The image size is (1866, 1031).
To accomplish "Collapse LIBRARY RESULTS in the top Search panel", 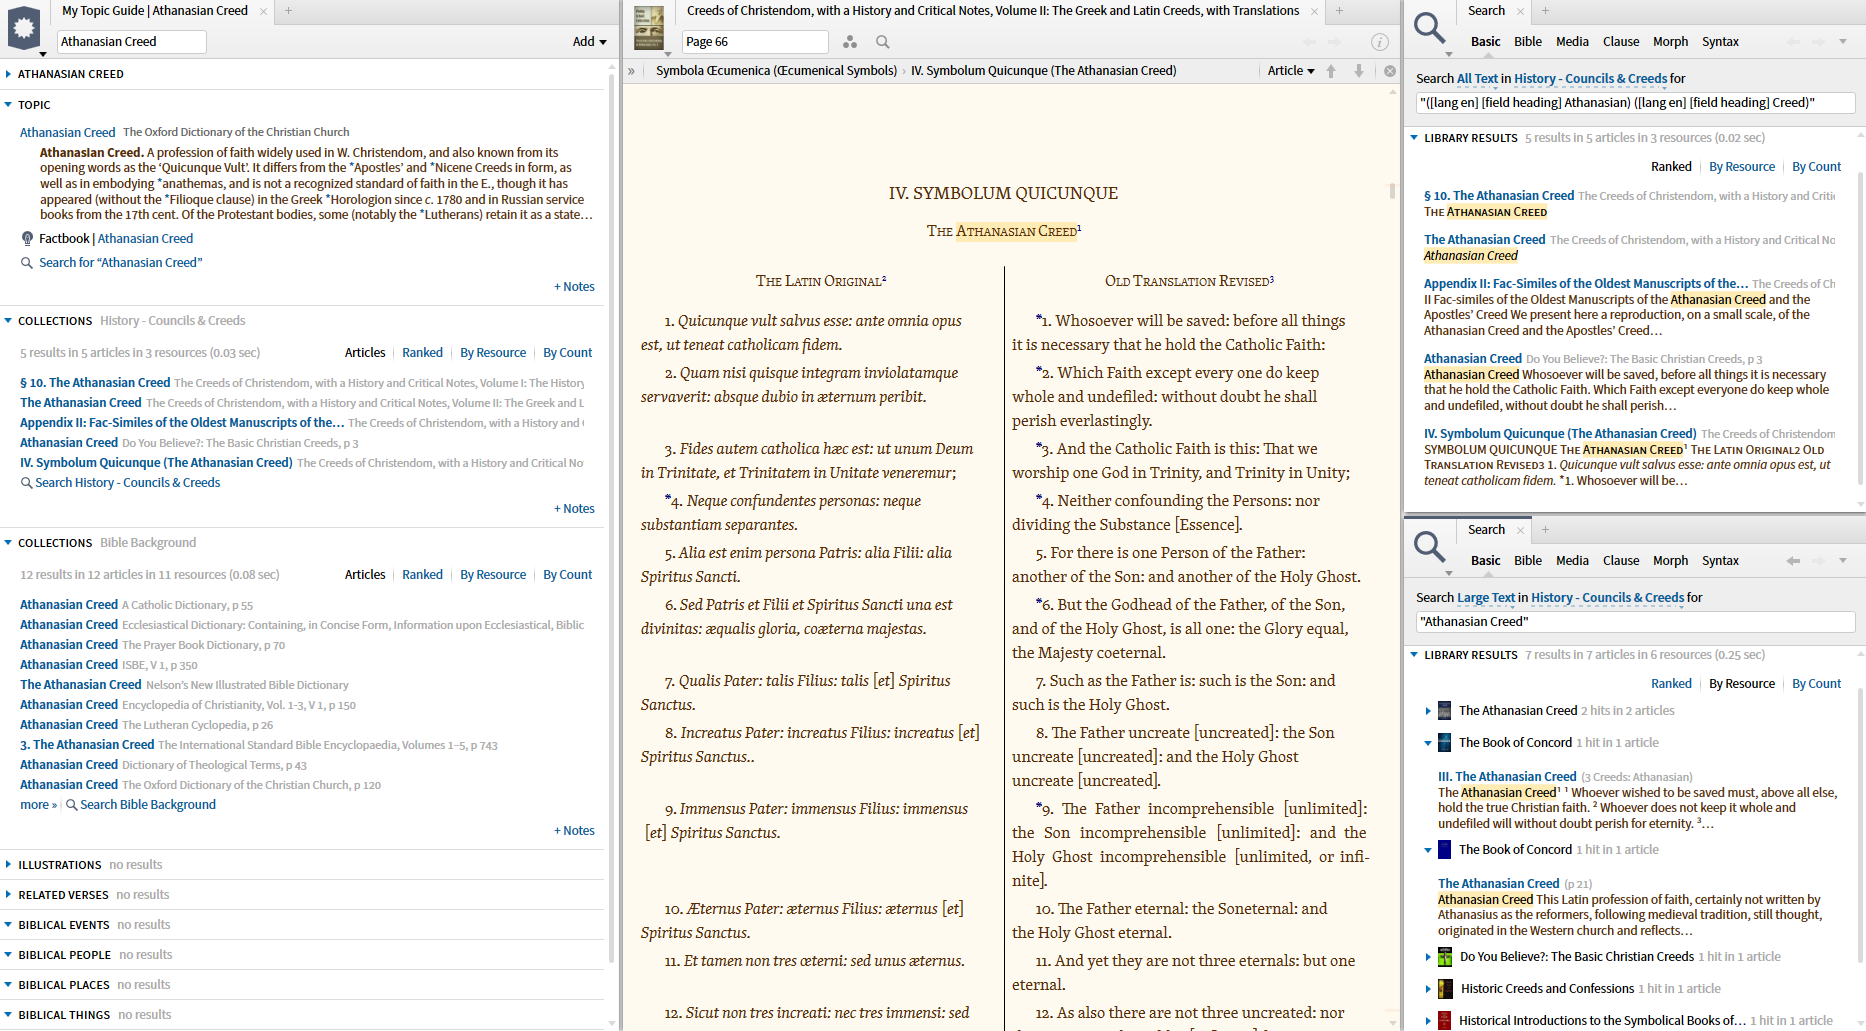I will 1414,138.
